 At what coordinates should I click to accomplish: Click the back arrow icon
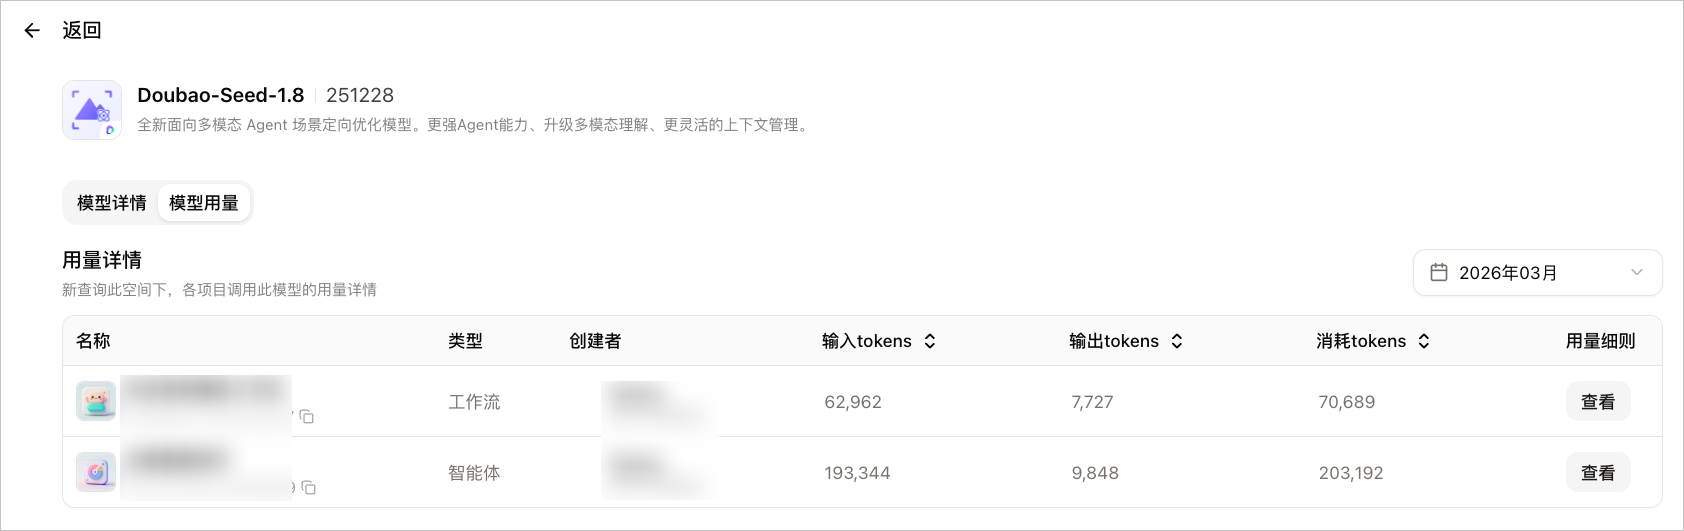32,31
